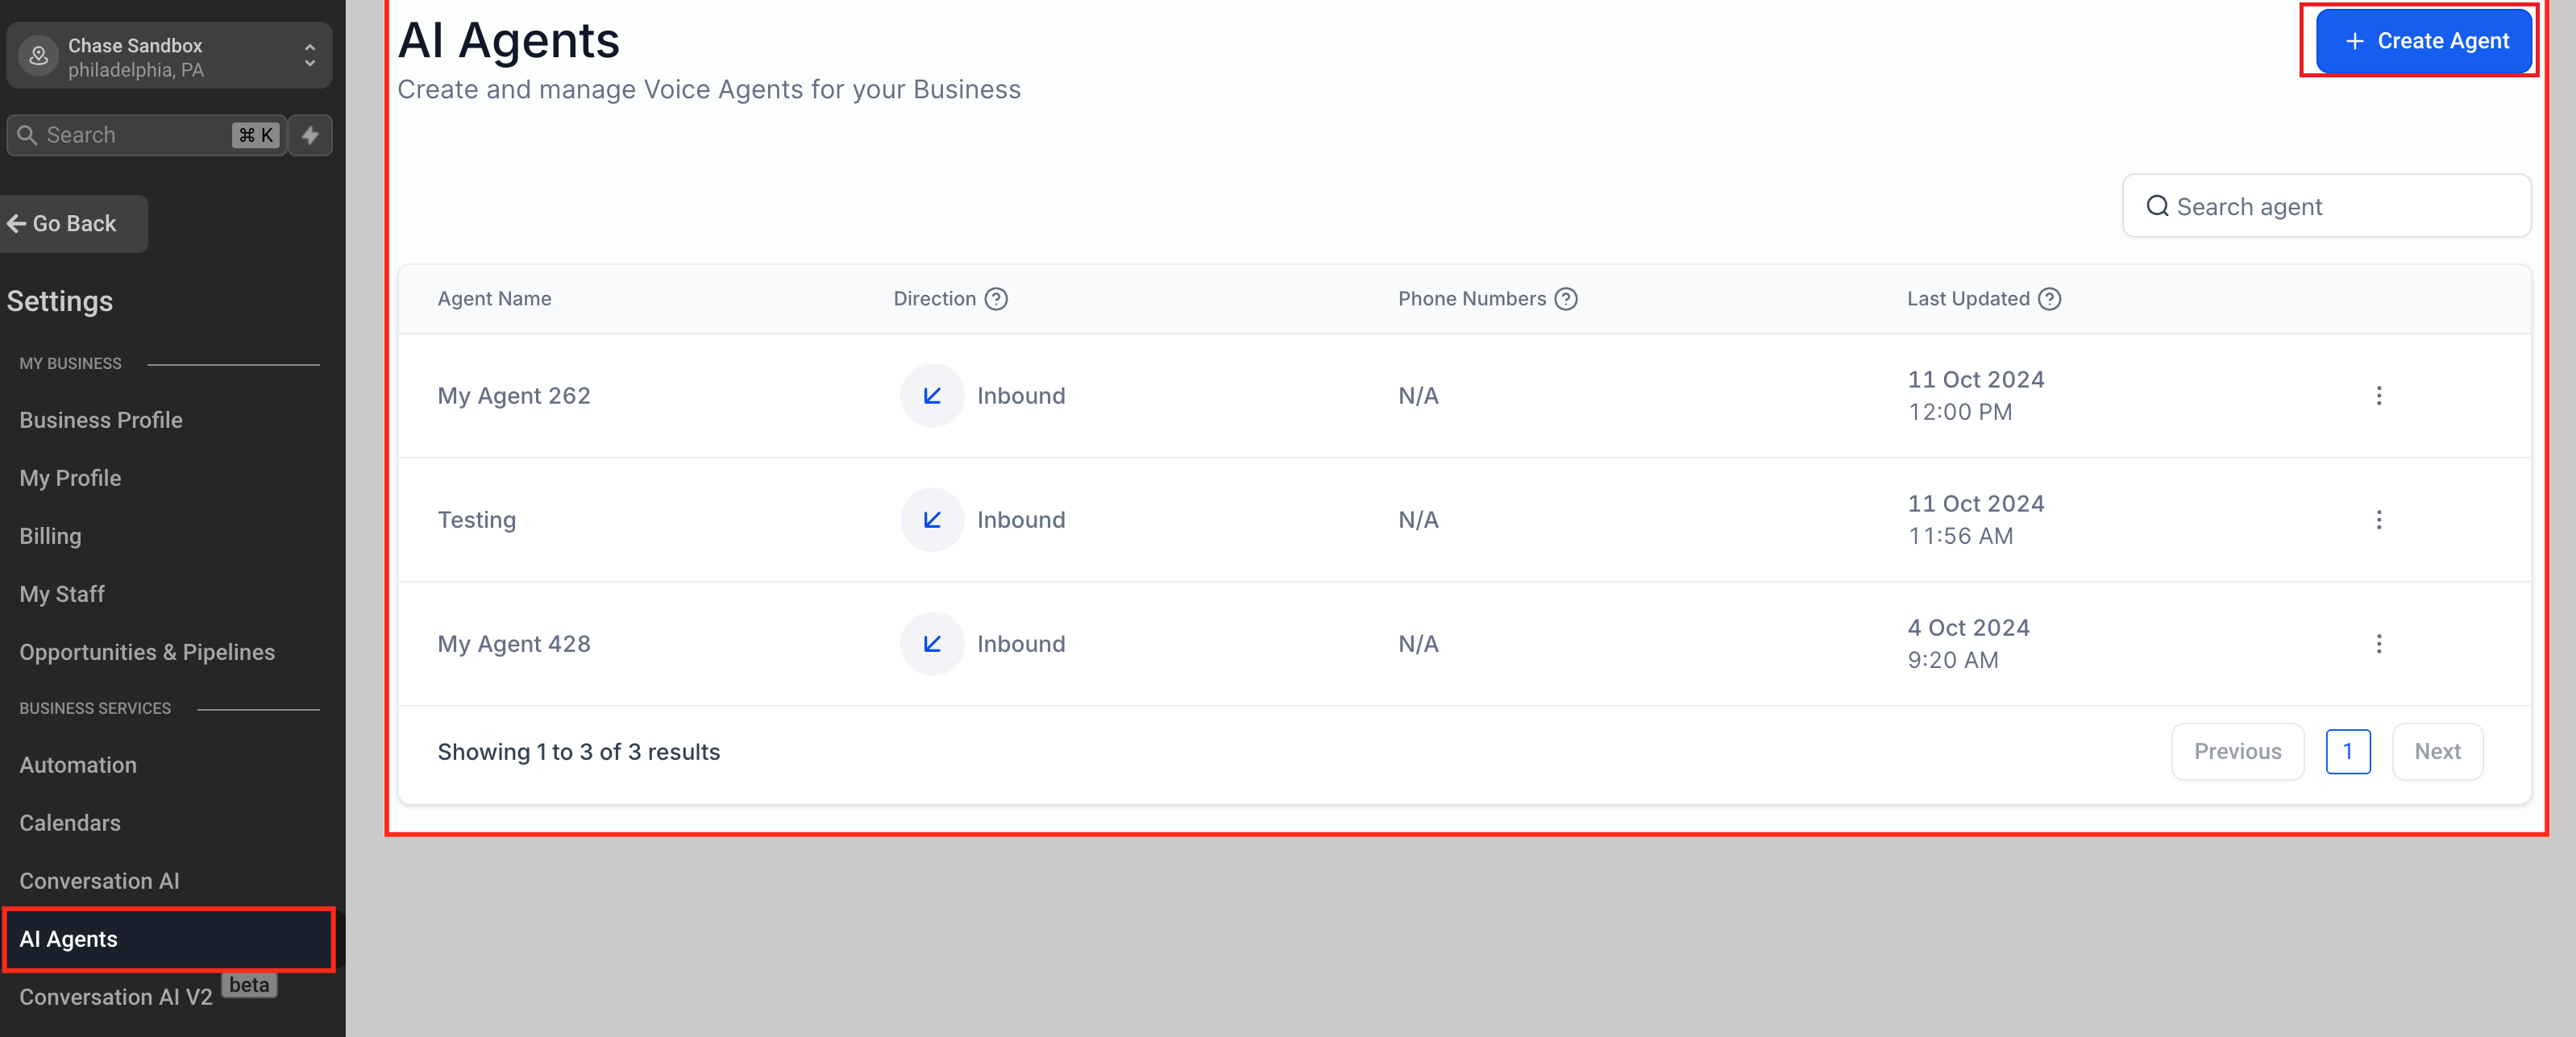The height and width of the screenshot is (1037, 2576).
Task: Select page 1 in pagination
Action: click(x=2348, y=752)
